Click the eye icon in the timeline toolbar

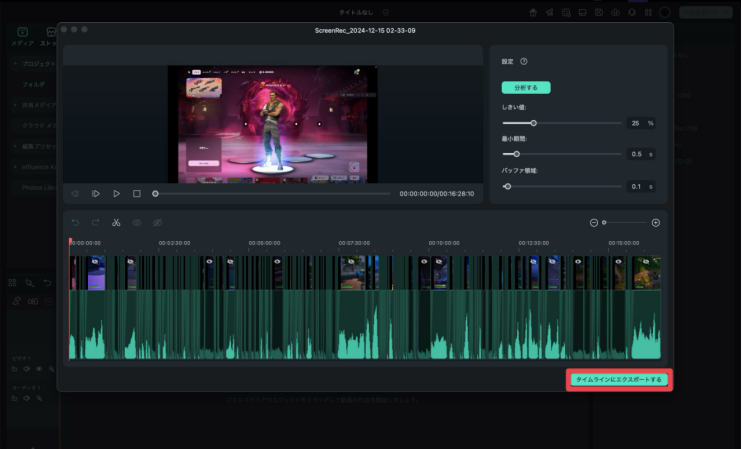pos(137,222)
